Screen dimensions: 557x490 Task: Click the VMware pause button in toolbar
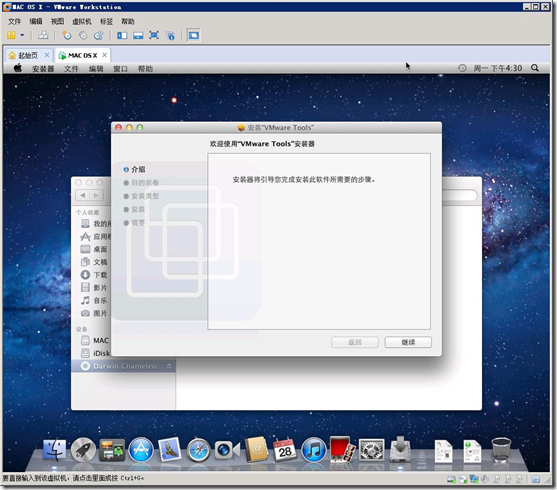(x=11, y=35)
